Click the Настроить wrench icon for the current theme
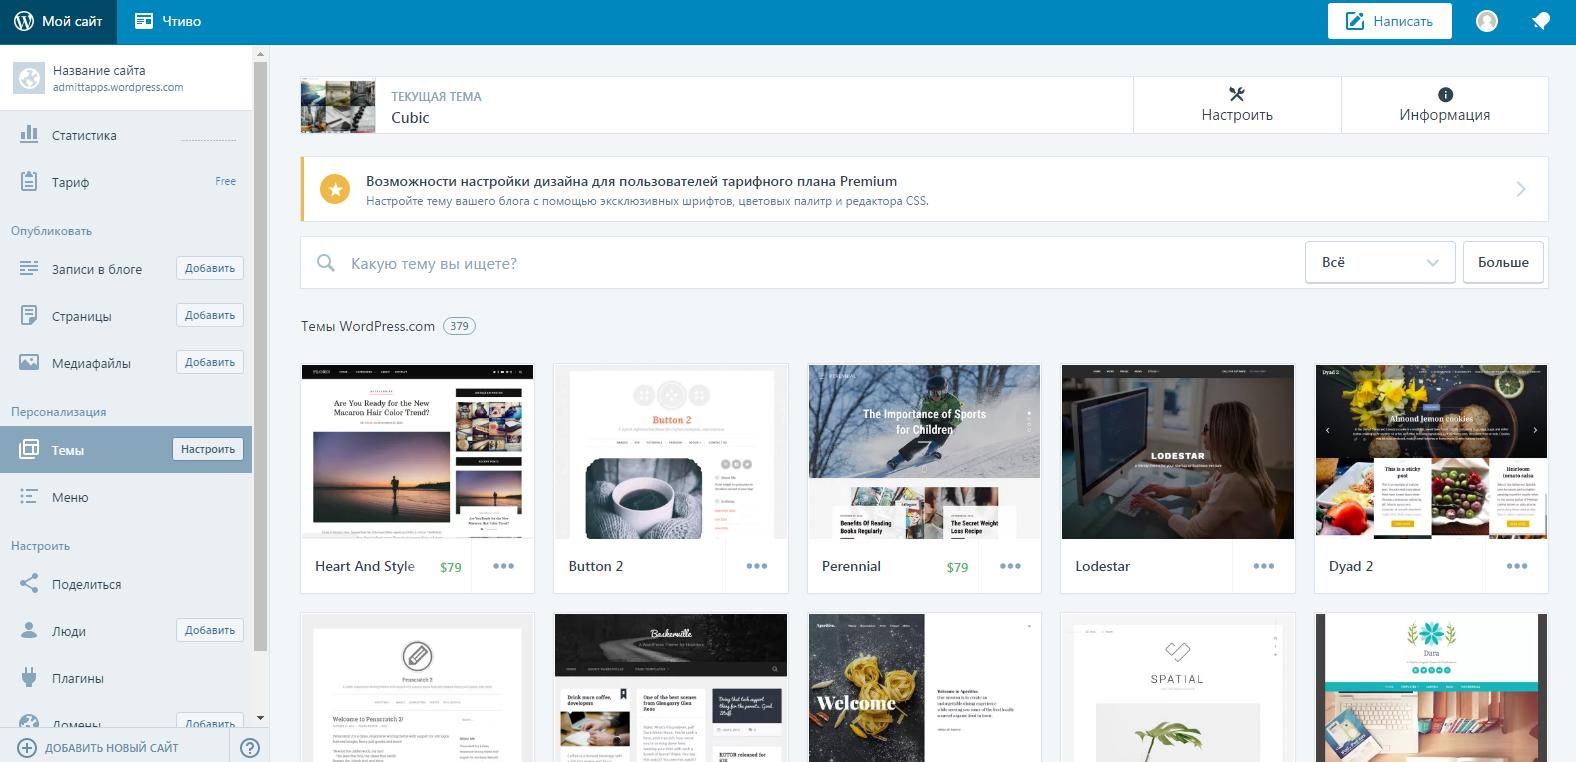 [x=1237, y=94]
